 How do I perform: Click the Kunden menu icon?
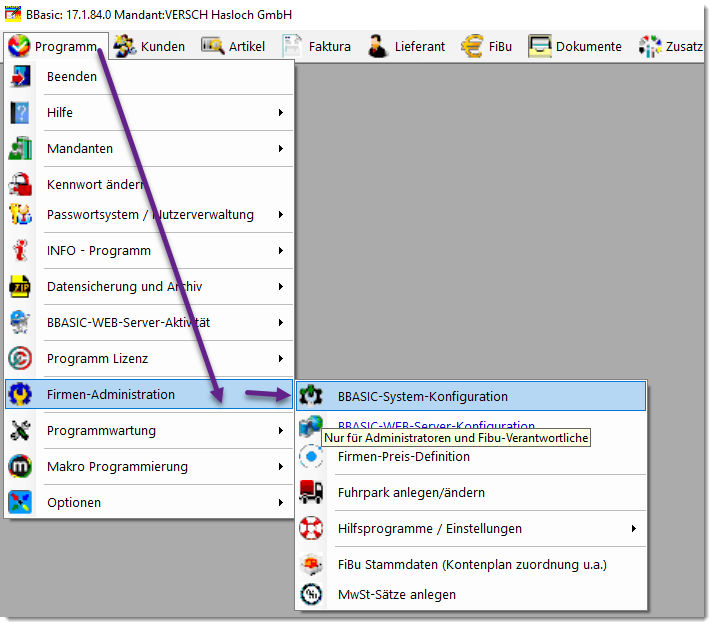coord(124,46)
